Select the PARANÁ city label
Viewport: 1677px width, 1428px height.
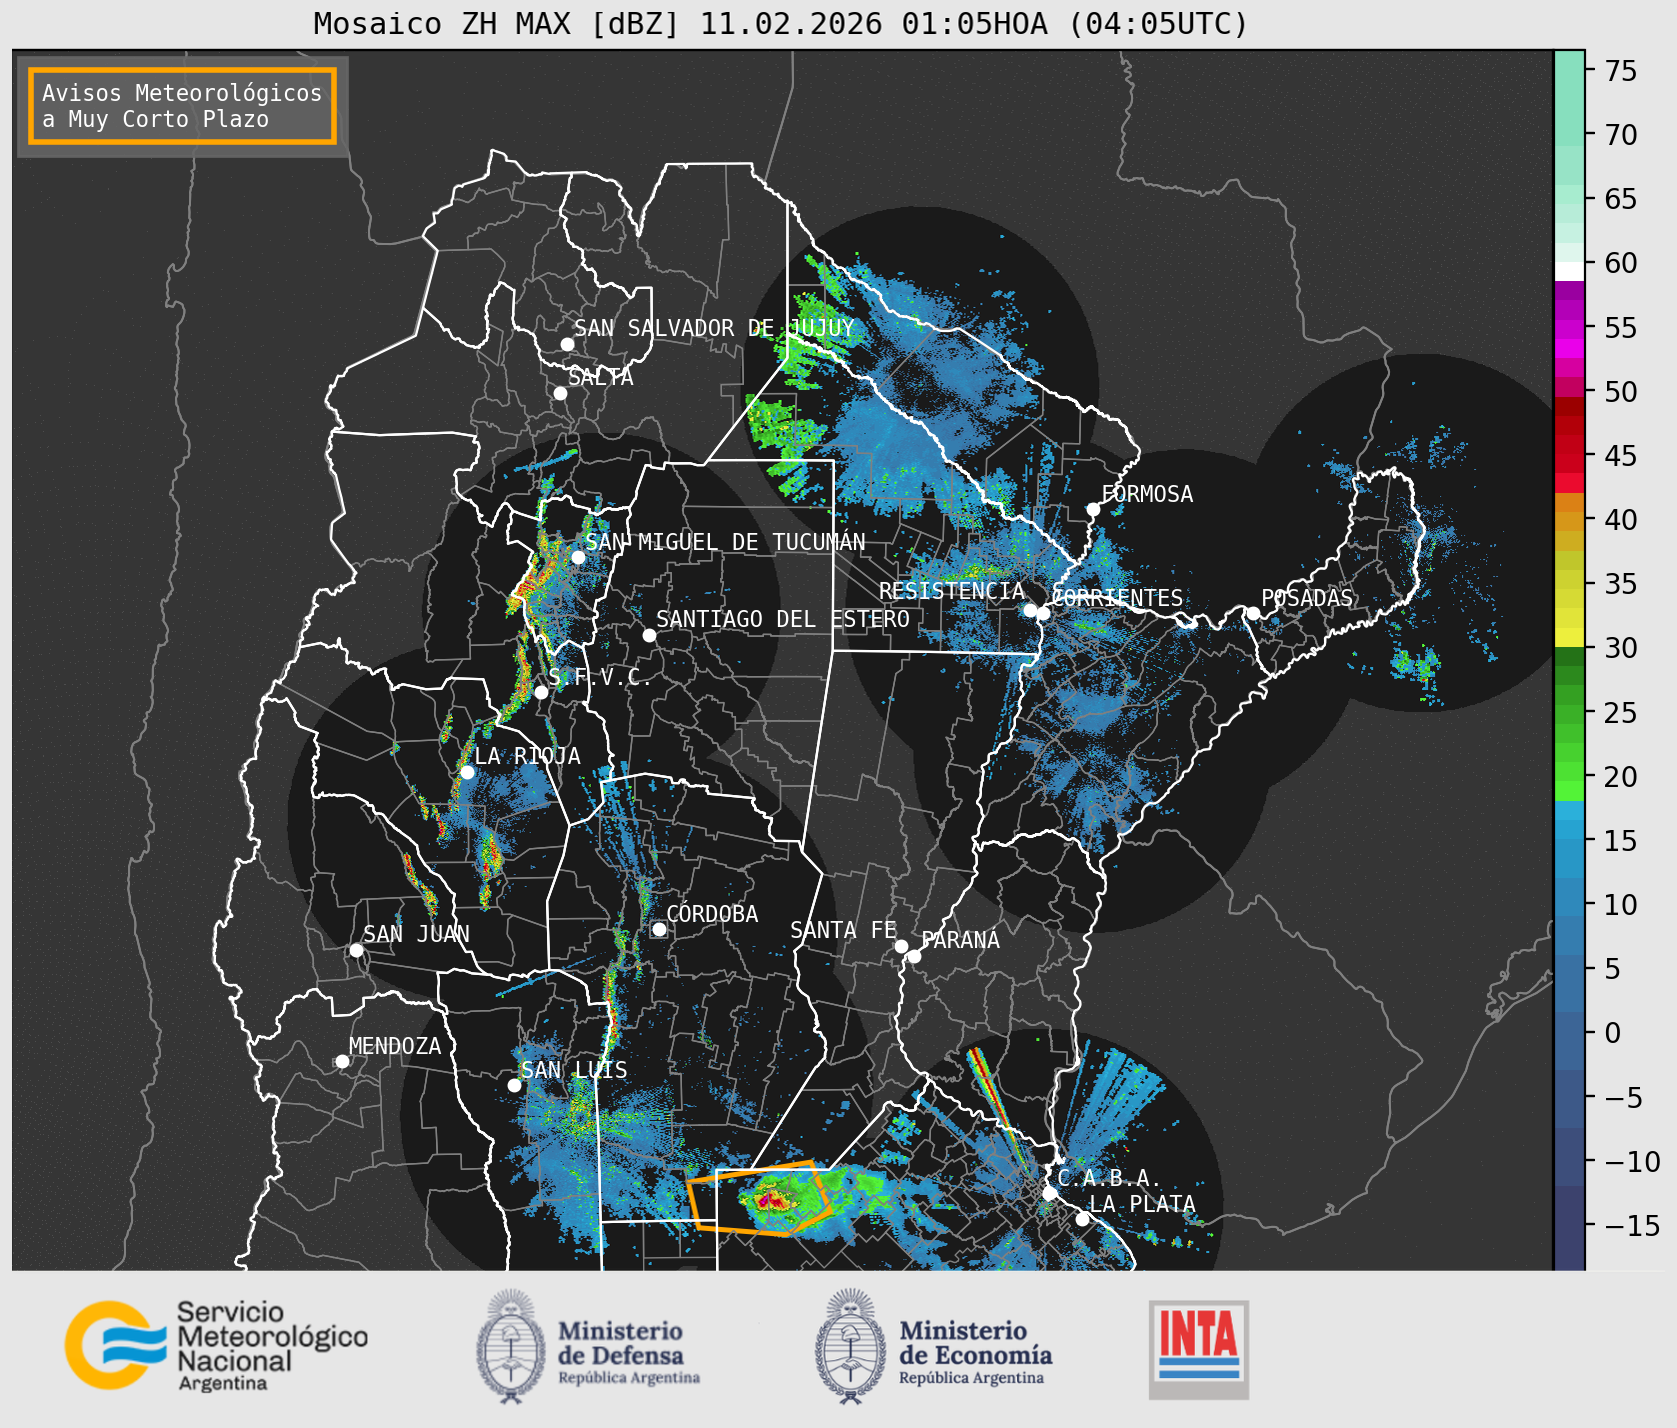click(x=961, y=940)
